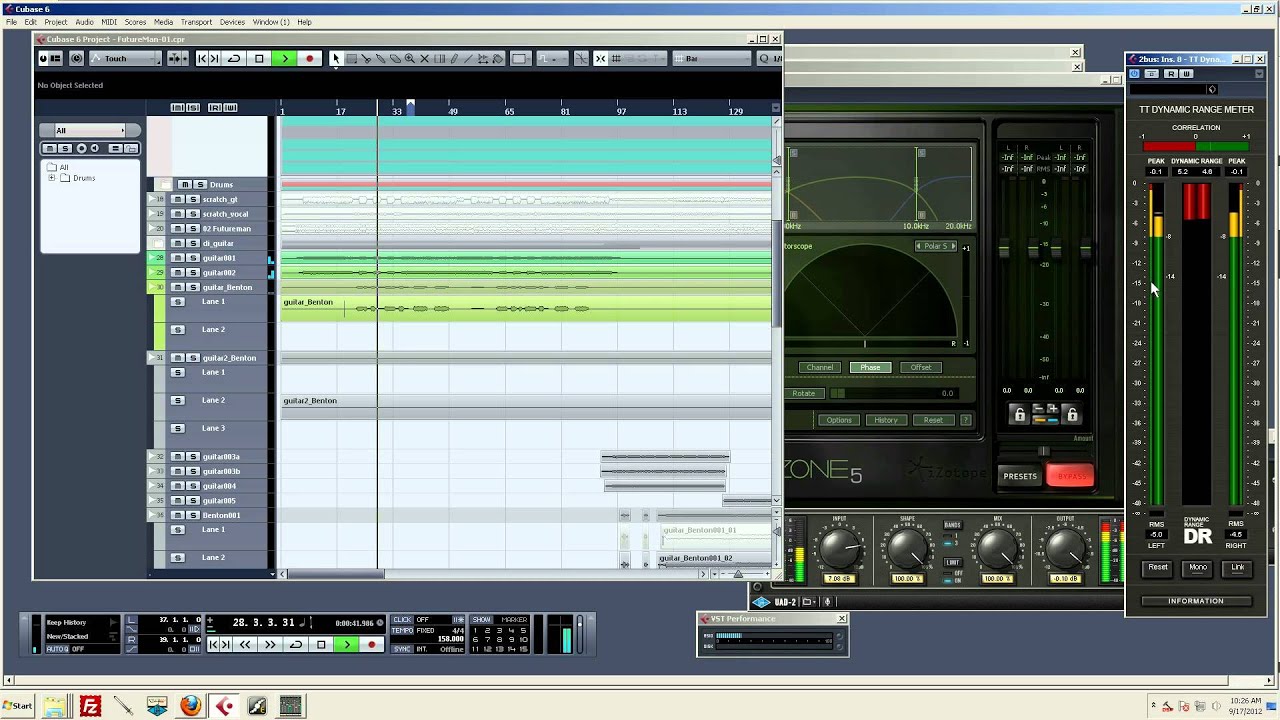Open the quantize preset dropdown in toolbar
This screenshot has height=720, width=1280.
pos(769,59)
